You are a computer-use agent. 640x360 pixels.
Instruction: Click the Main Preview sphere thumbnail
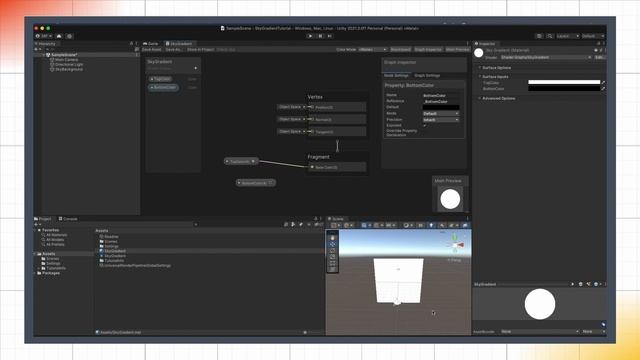(x=450, y=199)
